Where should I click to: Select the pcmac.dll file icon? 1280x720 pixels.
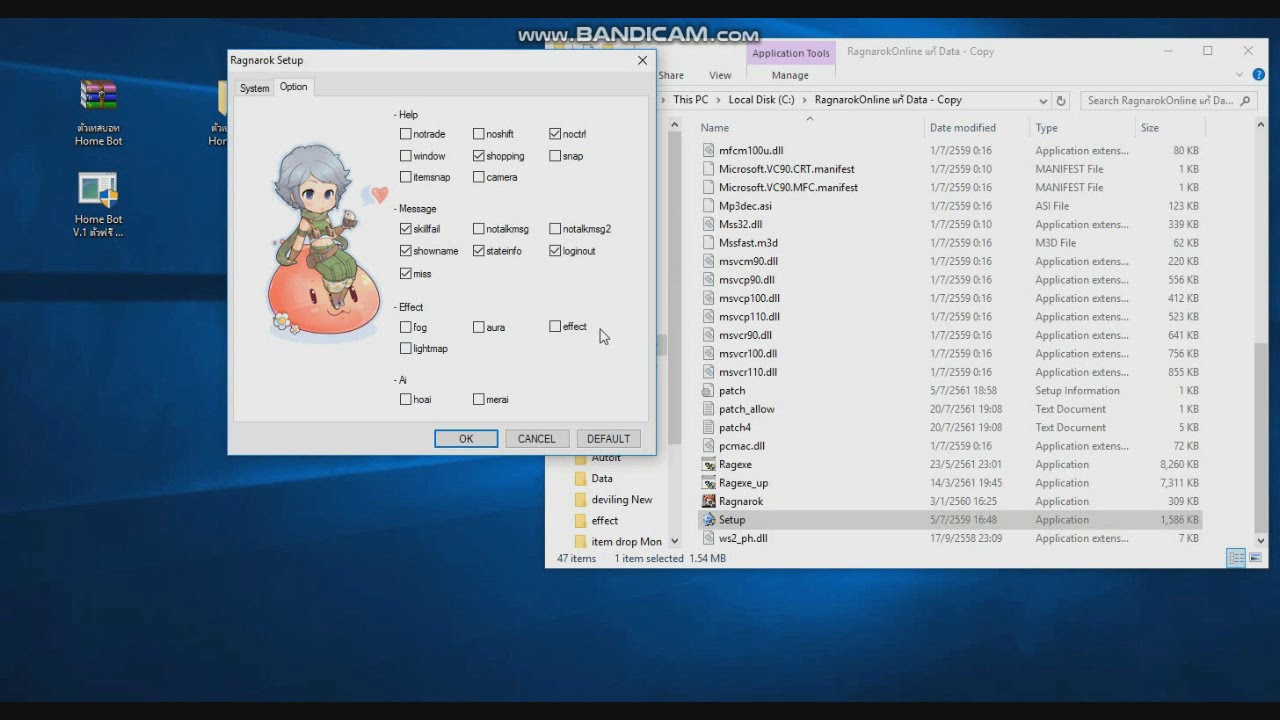click(709, 446)
